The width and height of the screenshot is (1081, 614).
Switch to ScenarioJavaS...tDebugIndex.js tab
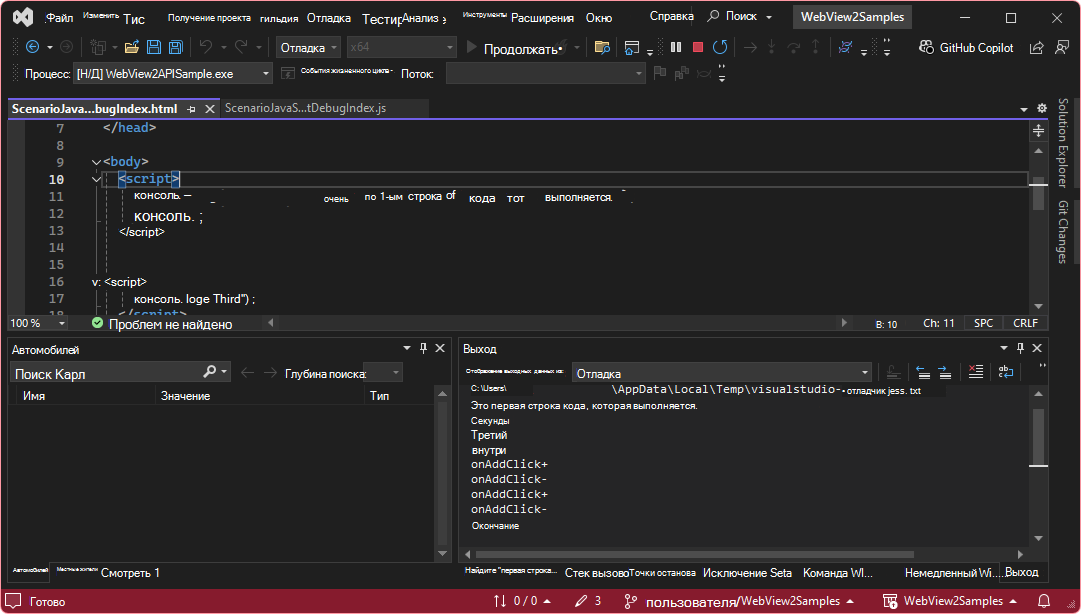[x=305, y=108]
